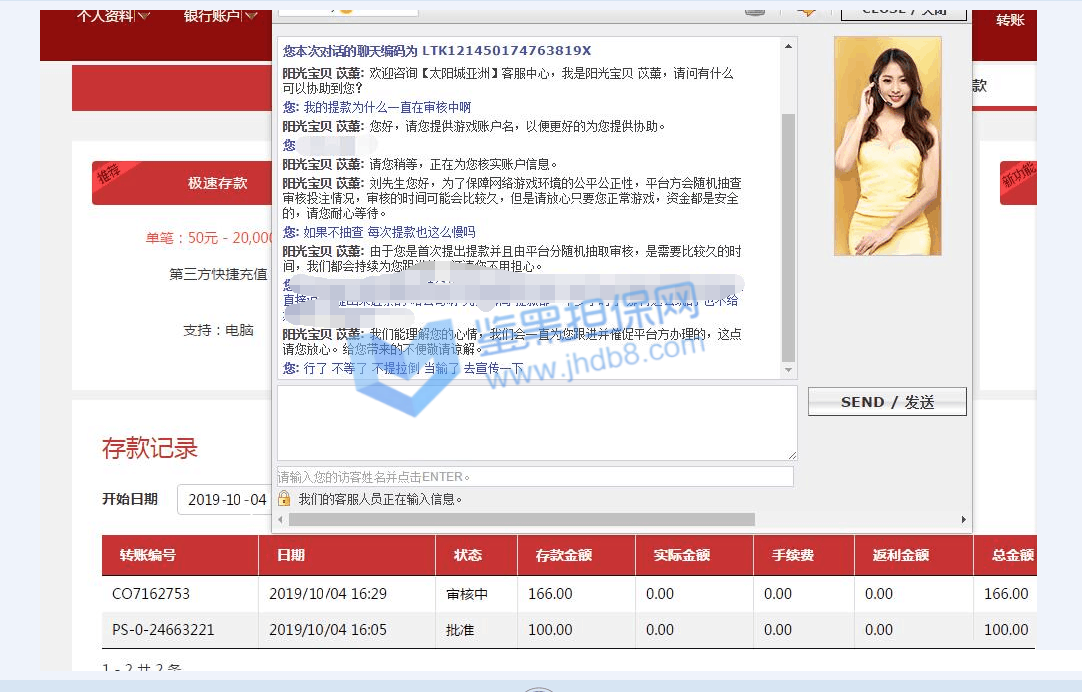
Task: Click the scroll up arrow in chat log
Action: click(x=789, y=46)
